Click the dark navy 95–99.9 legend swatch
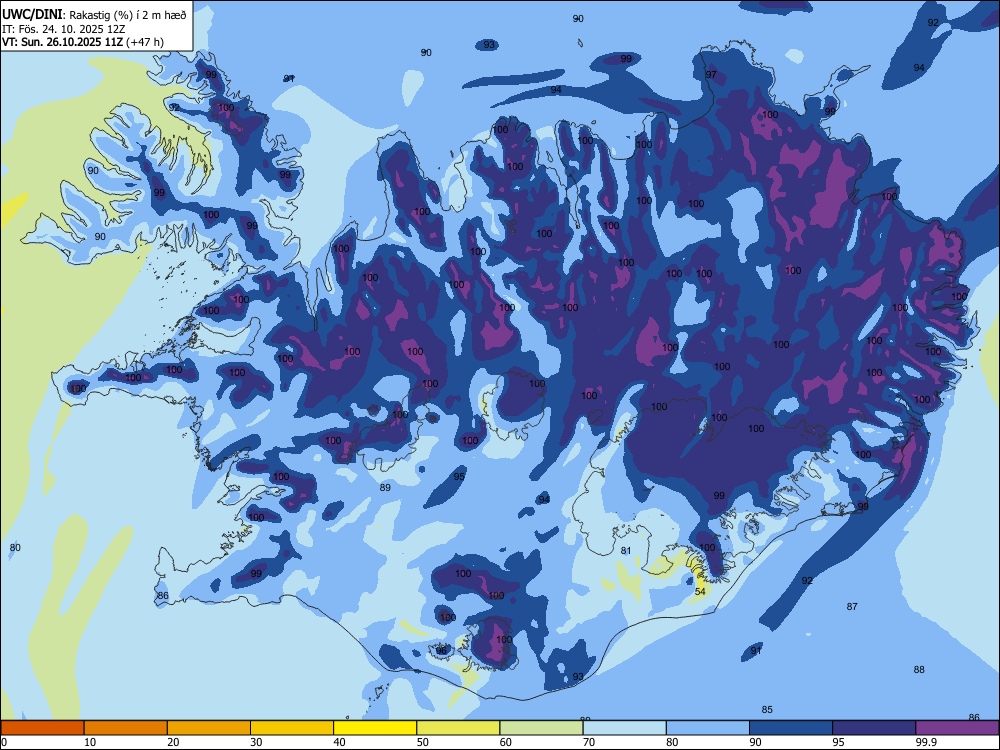The height and width of the screenshot is (750, 1000). coord(874,728)
